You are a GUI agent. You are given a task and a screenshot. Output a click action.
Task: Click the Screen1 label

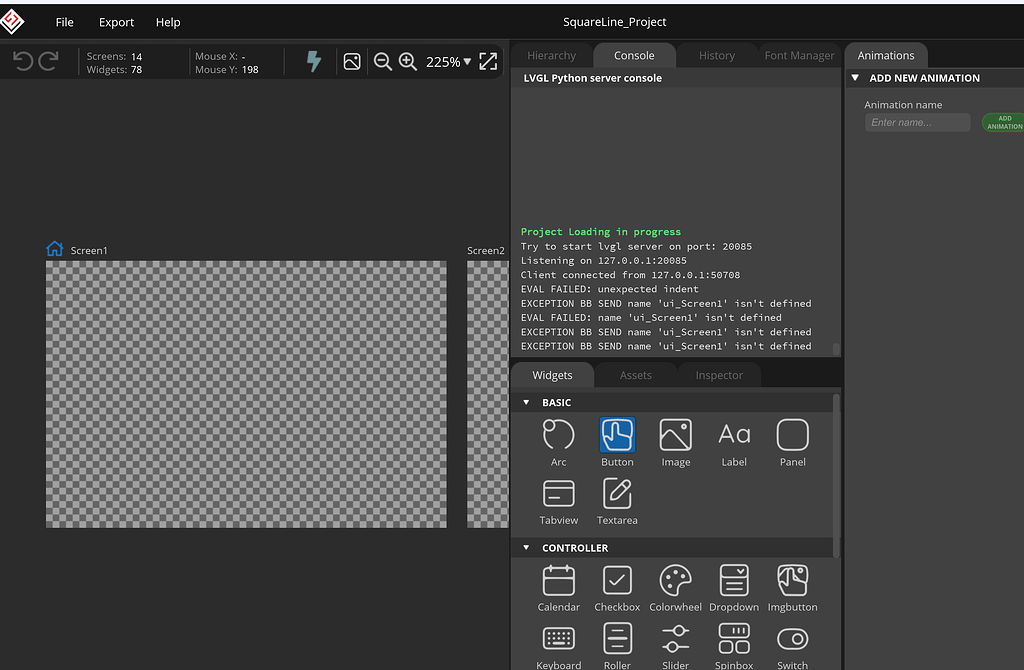tap(89, 250)
